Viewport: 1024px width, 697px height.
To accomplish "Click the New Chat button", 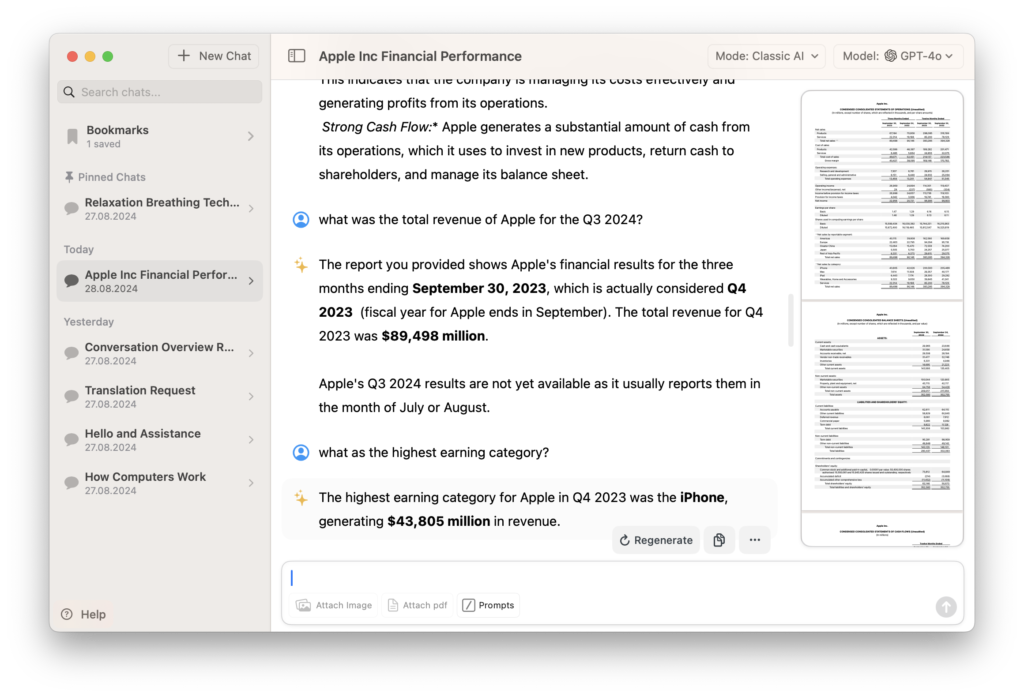I will pyautogui.click(x=214, y=56).
